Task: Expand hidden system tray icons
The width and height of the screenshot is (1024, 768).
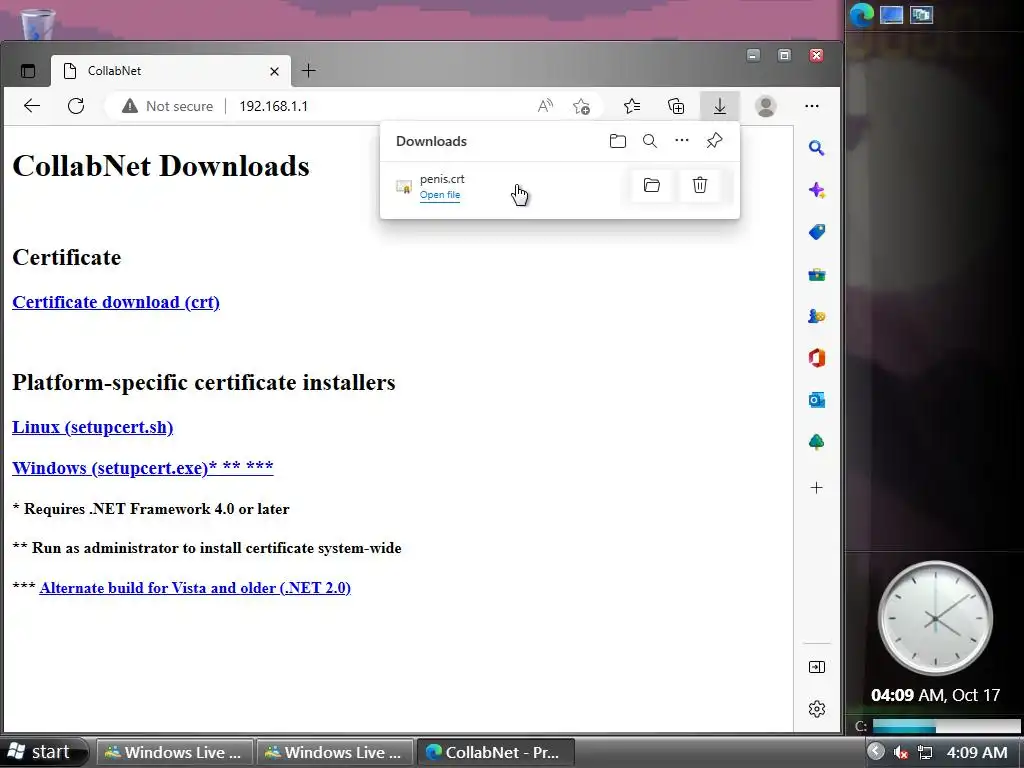Action: pyautogui.click(x=876, y=752)
